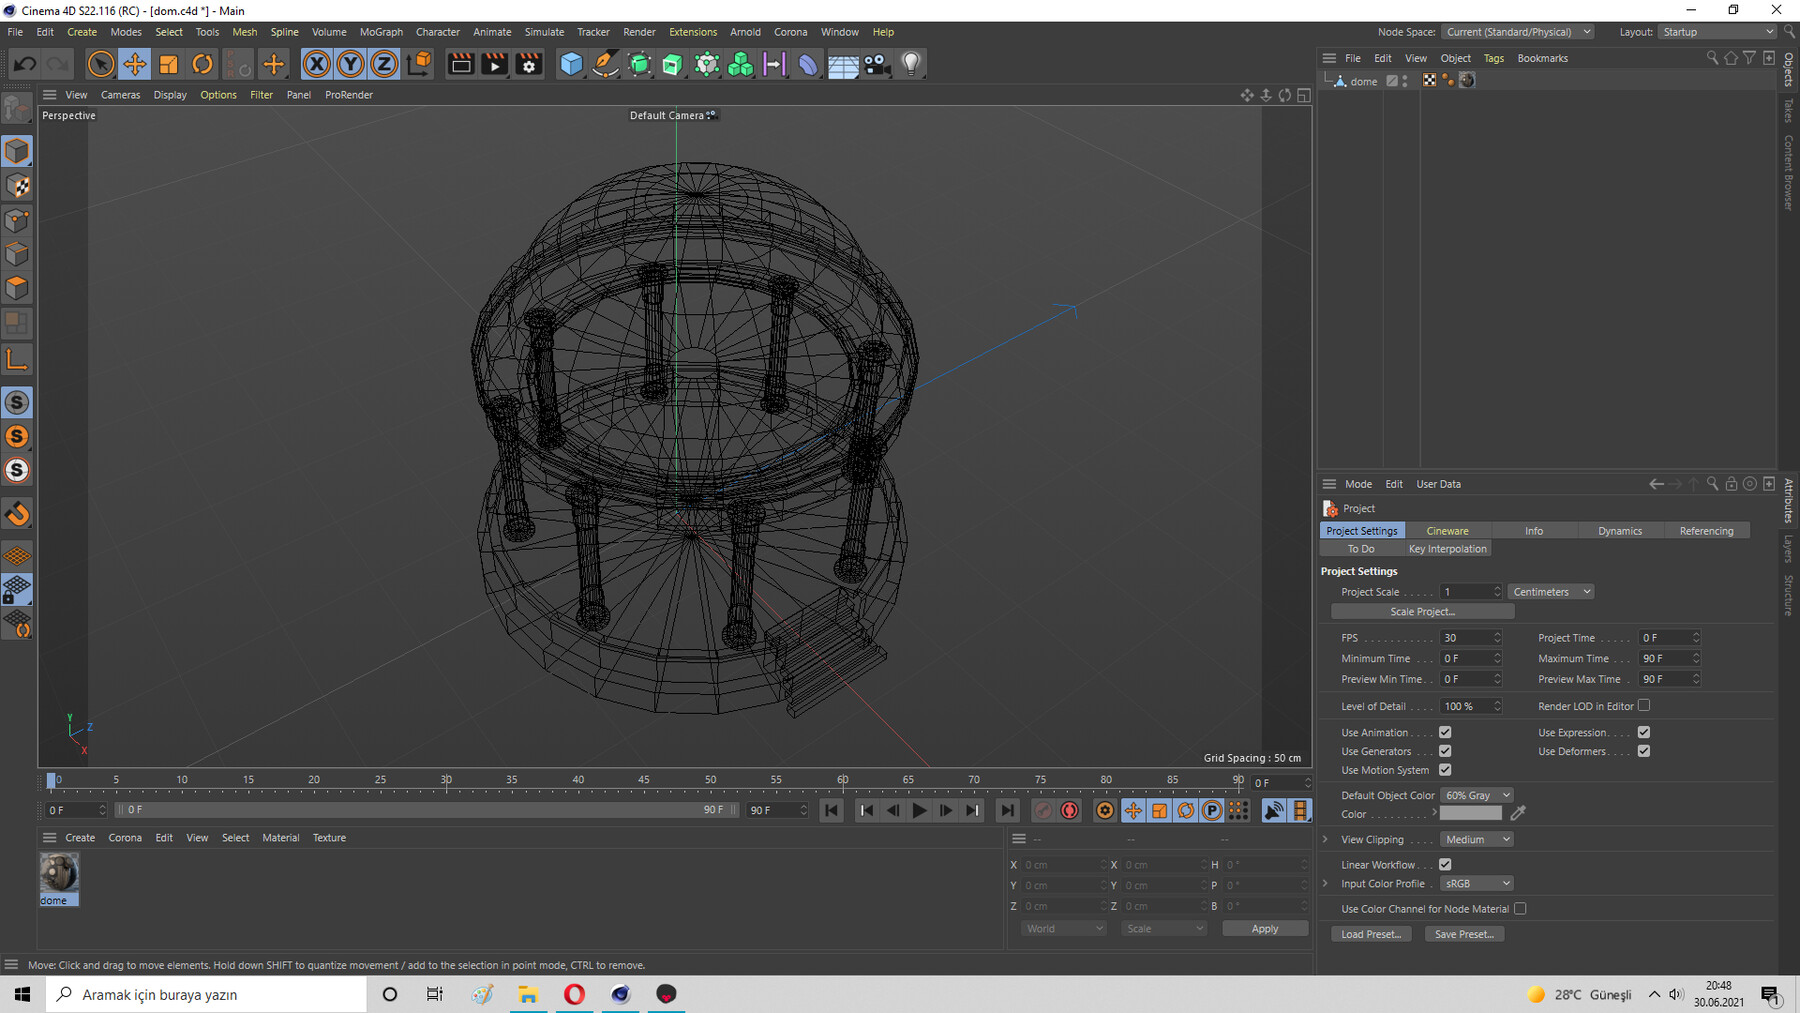Switch to the Dynamics tab
Screen dimensions: 1800x1013
[x=1619, y=531]
